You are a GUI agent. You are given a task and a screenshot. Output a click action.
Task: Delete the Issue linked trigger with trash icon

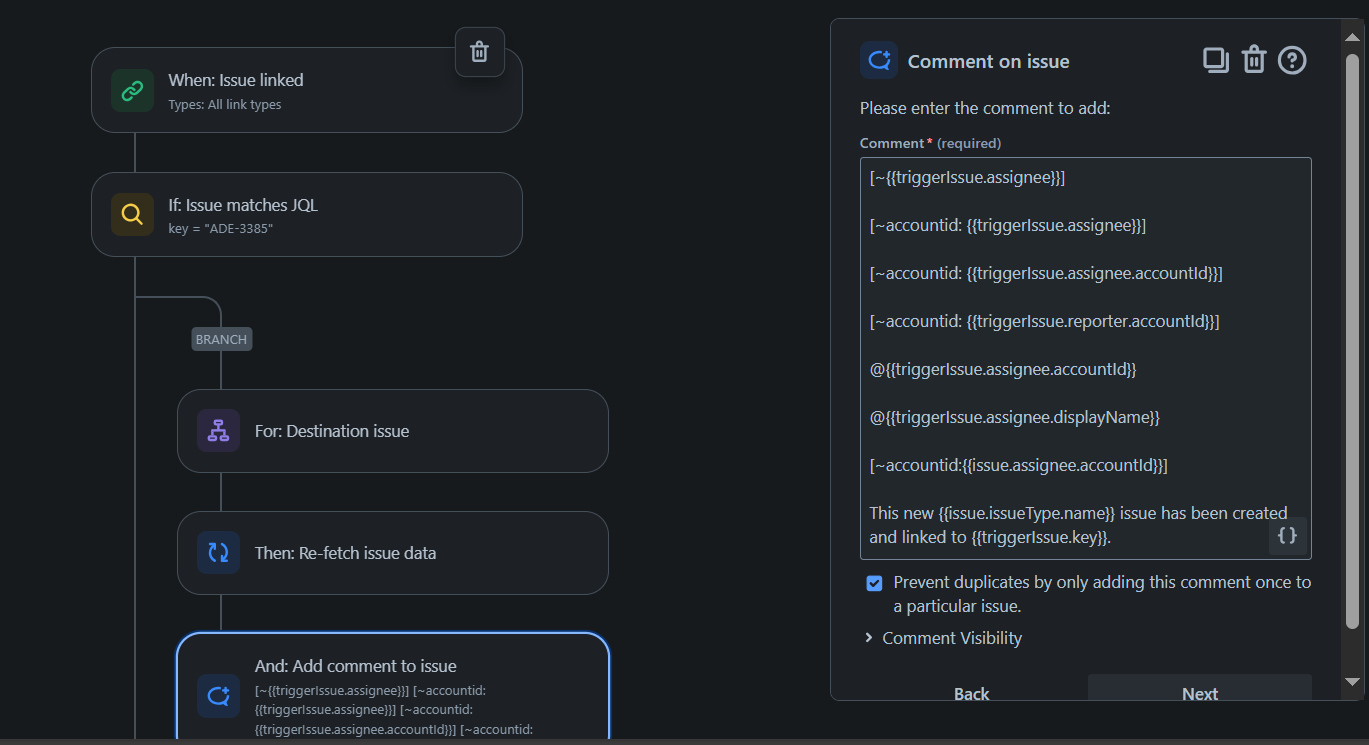pyautogui.click(x=480, y=52)
